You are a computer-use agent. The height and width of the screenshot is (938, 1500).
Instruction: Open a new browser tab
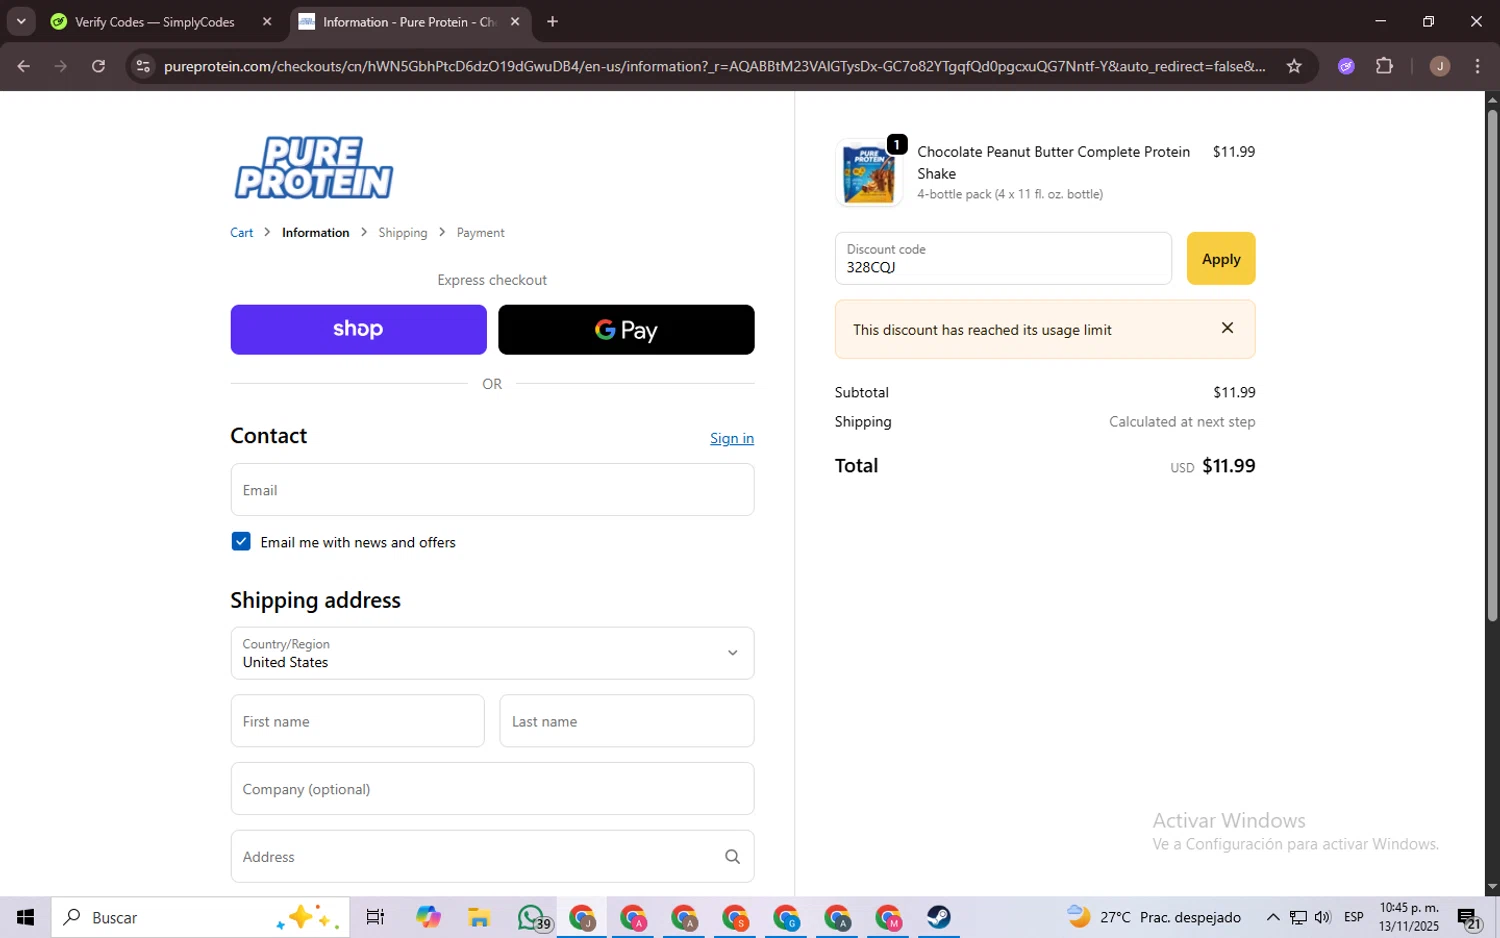[552, 22]
